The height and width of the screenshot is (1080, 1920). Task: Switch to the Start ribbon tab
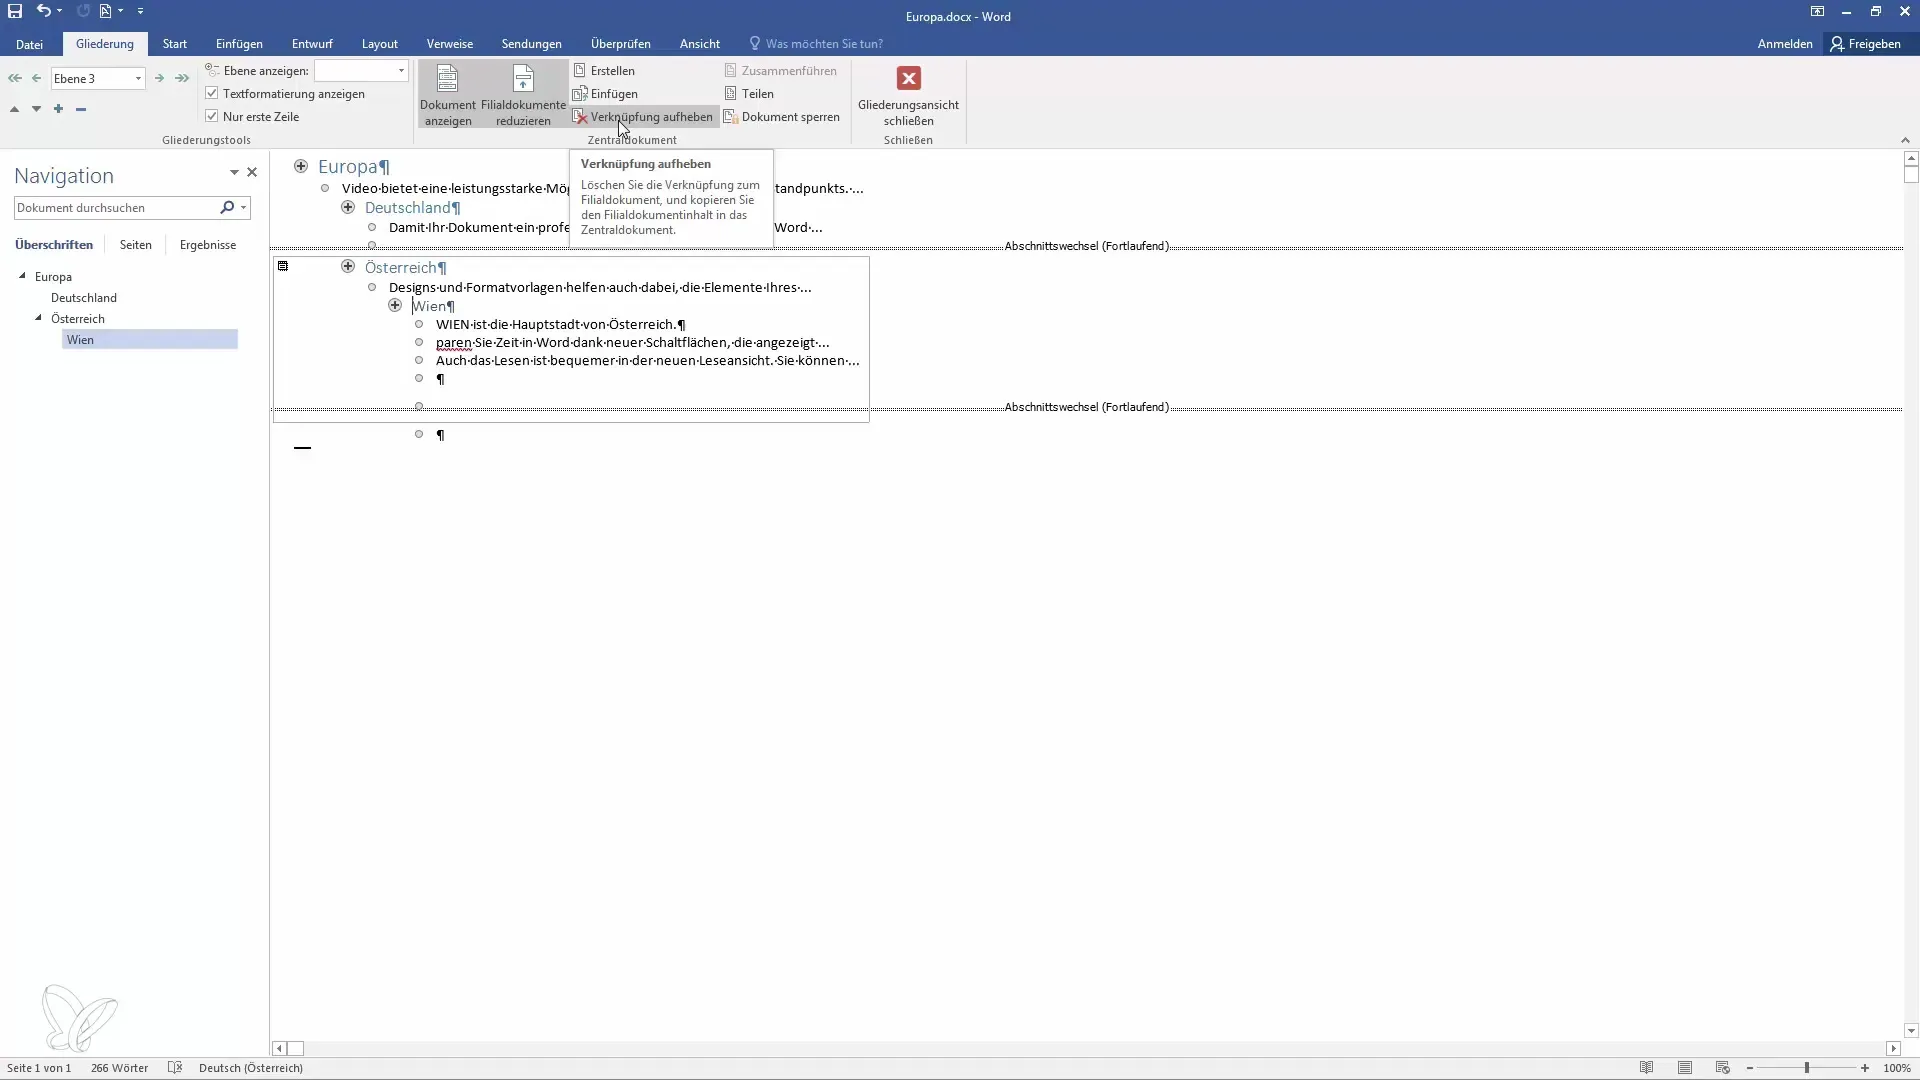[x=175, y=44]
